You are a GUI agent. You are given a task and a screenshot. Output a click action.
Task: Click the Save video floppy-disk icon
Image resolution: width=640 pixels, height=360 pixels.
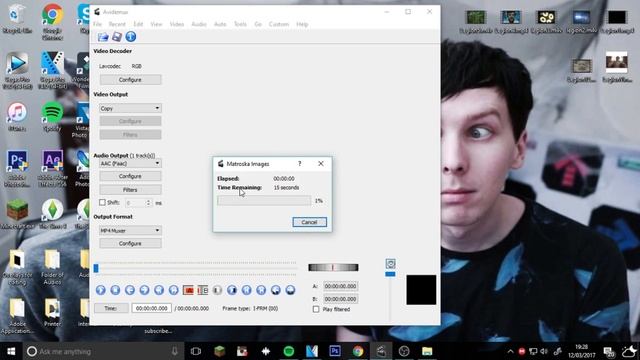click(117, 37)
